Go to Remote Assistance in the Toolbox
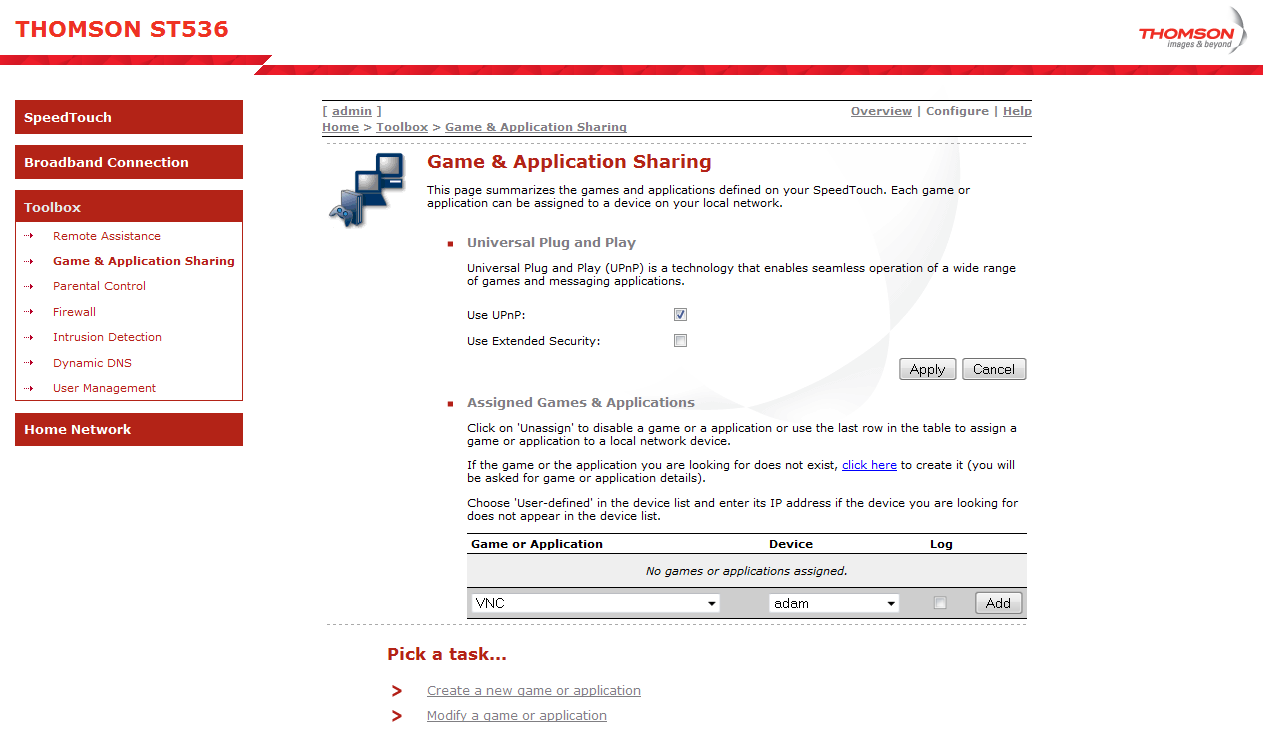Screen dimensions: 1263x730 click(107, 236)
